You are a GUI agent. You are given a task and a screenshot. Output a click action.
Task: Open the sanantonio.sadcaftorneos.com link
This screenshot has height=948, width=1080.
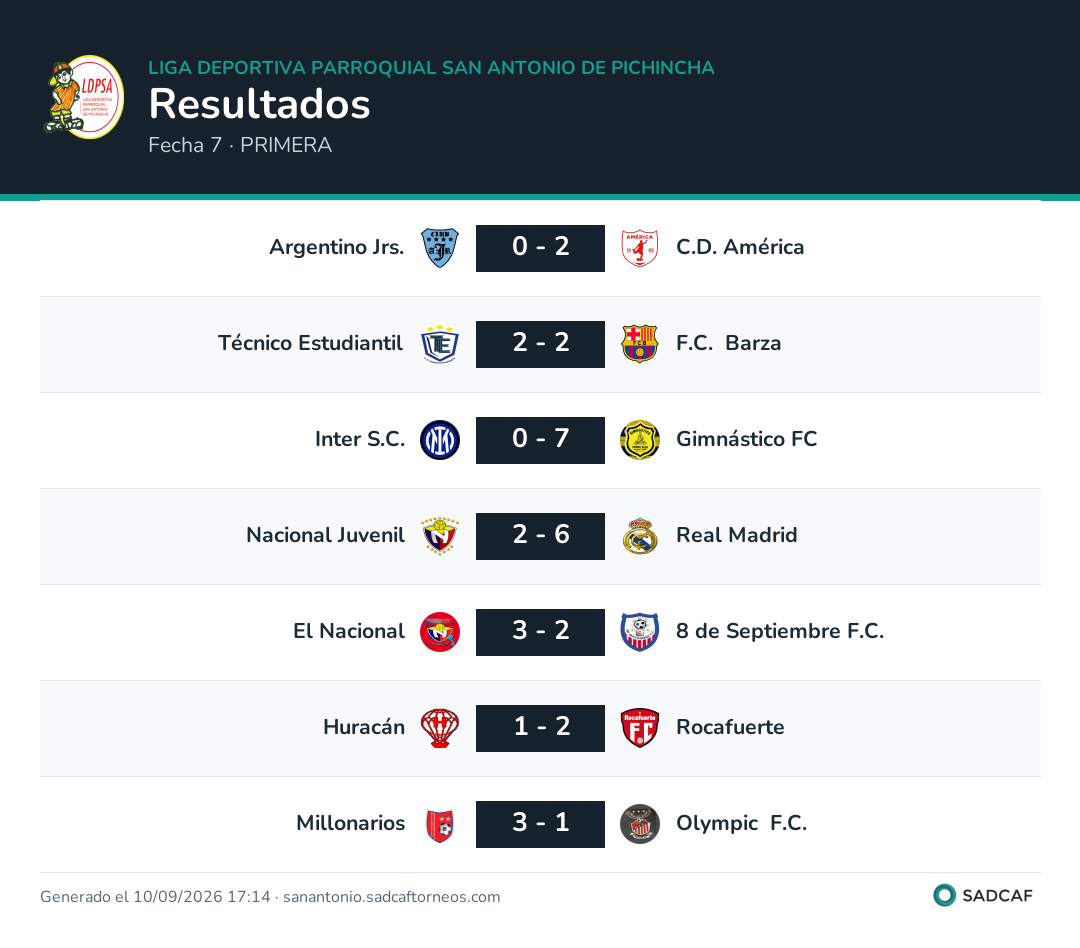click(x=391, y=897)
